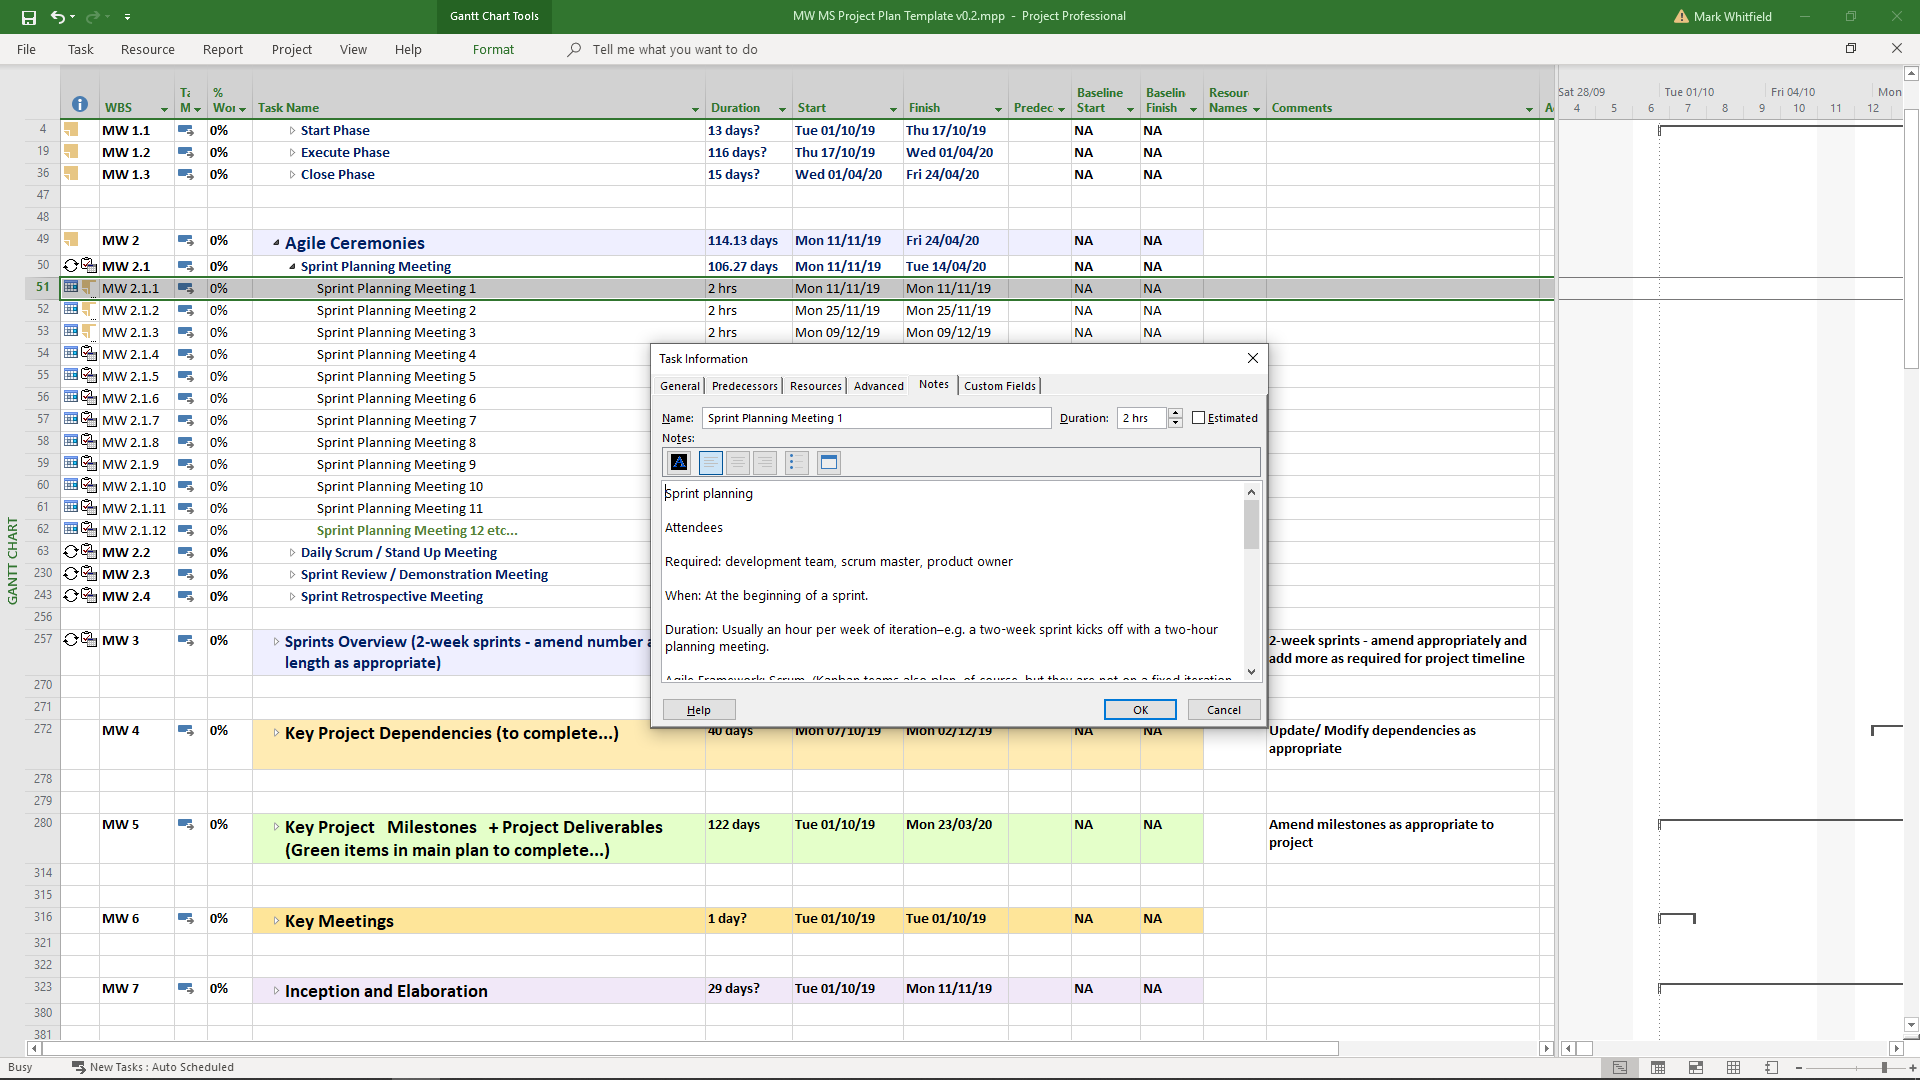
Task: Right align the notes text
Action: tap(765, 462)
